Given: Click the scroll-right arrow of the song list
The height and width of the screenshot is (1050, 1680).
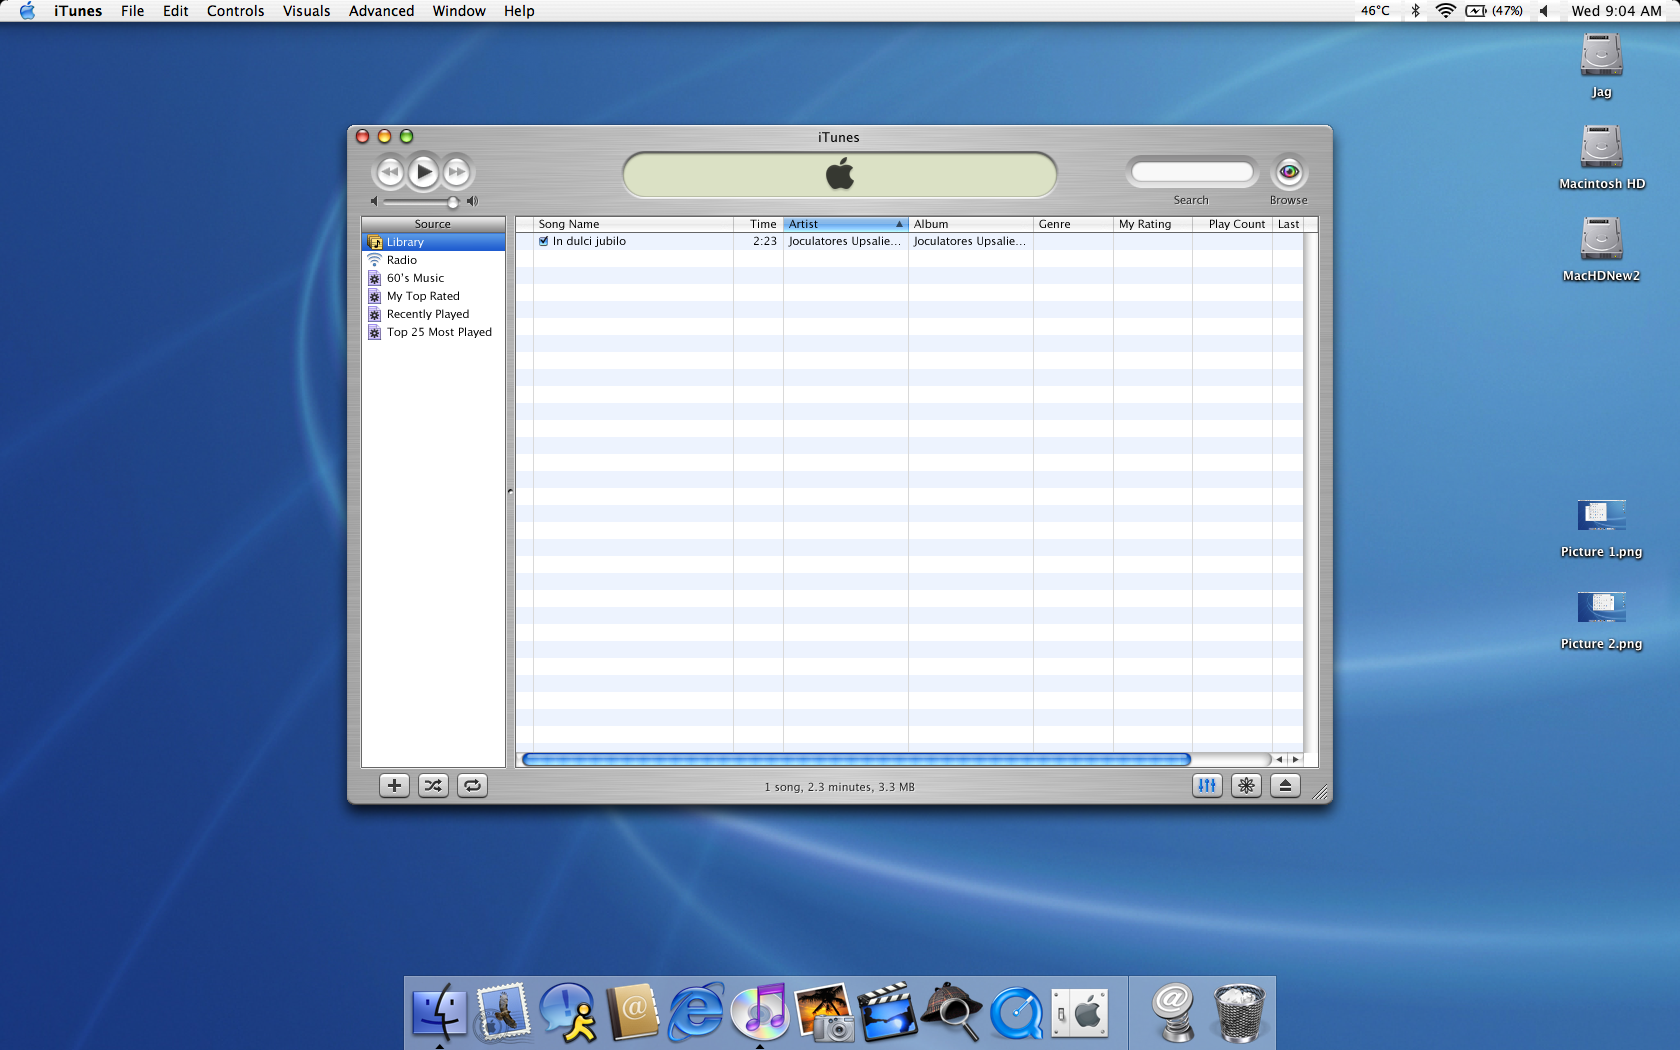Looking at the screenshot, I should (x=1295, y=760).
